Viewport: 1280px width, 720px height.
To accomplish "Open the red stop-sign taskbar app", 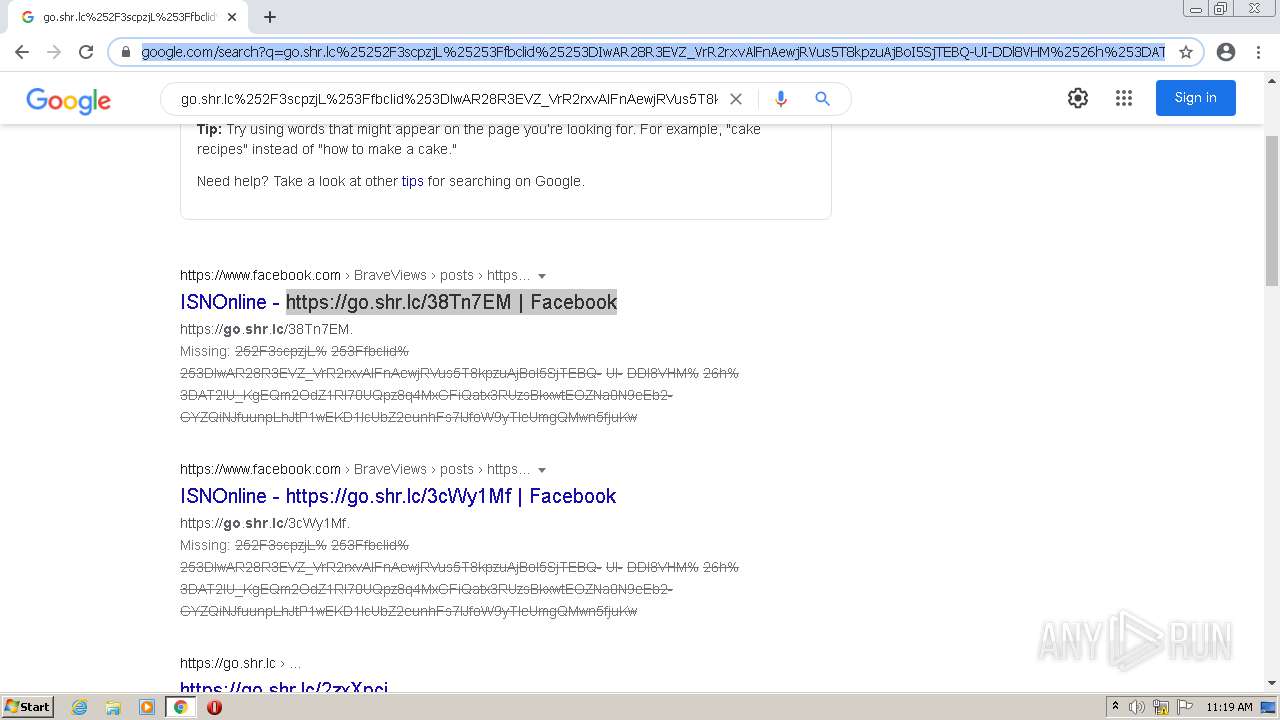I will point(214,707).
